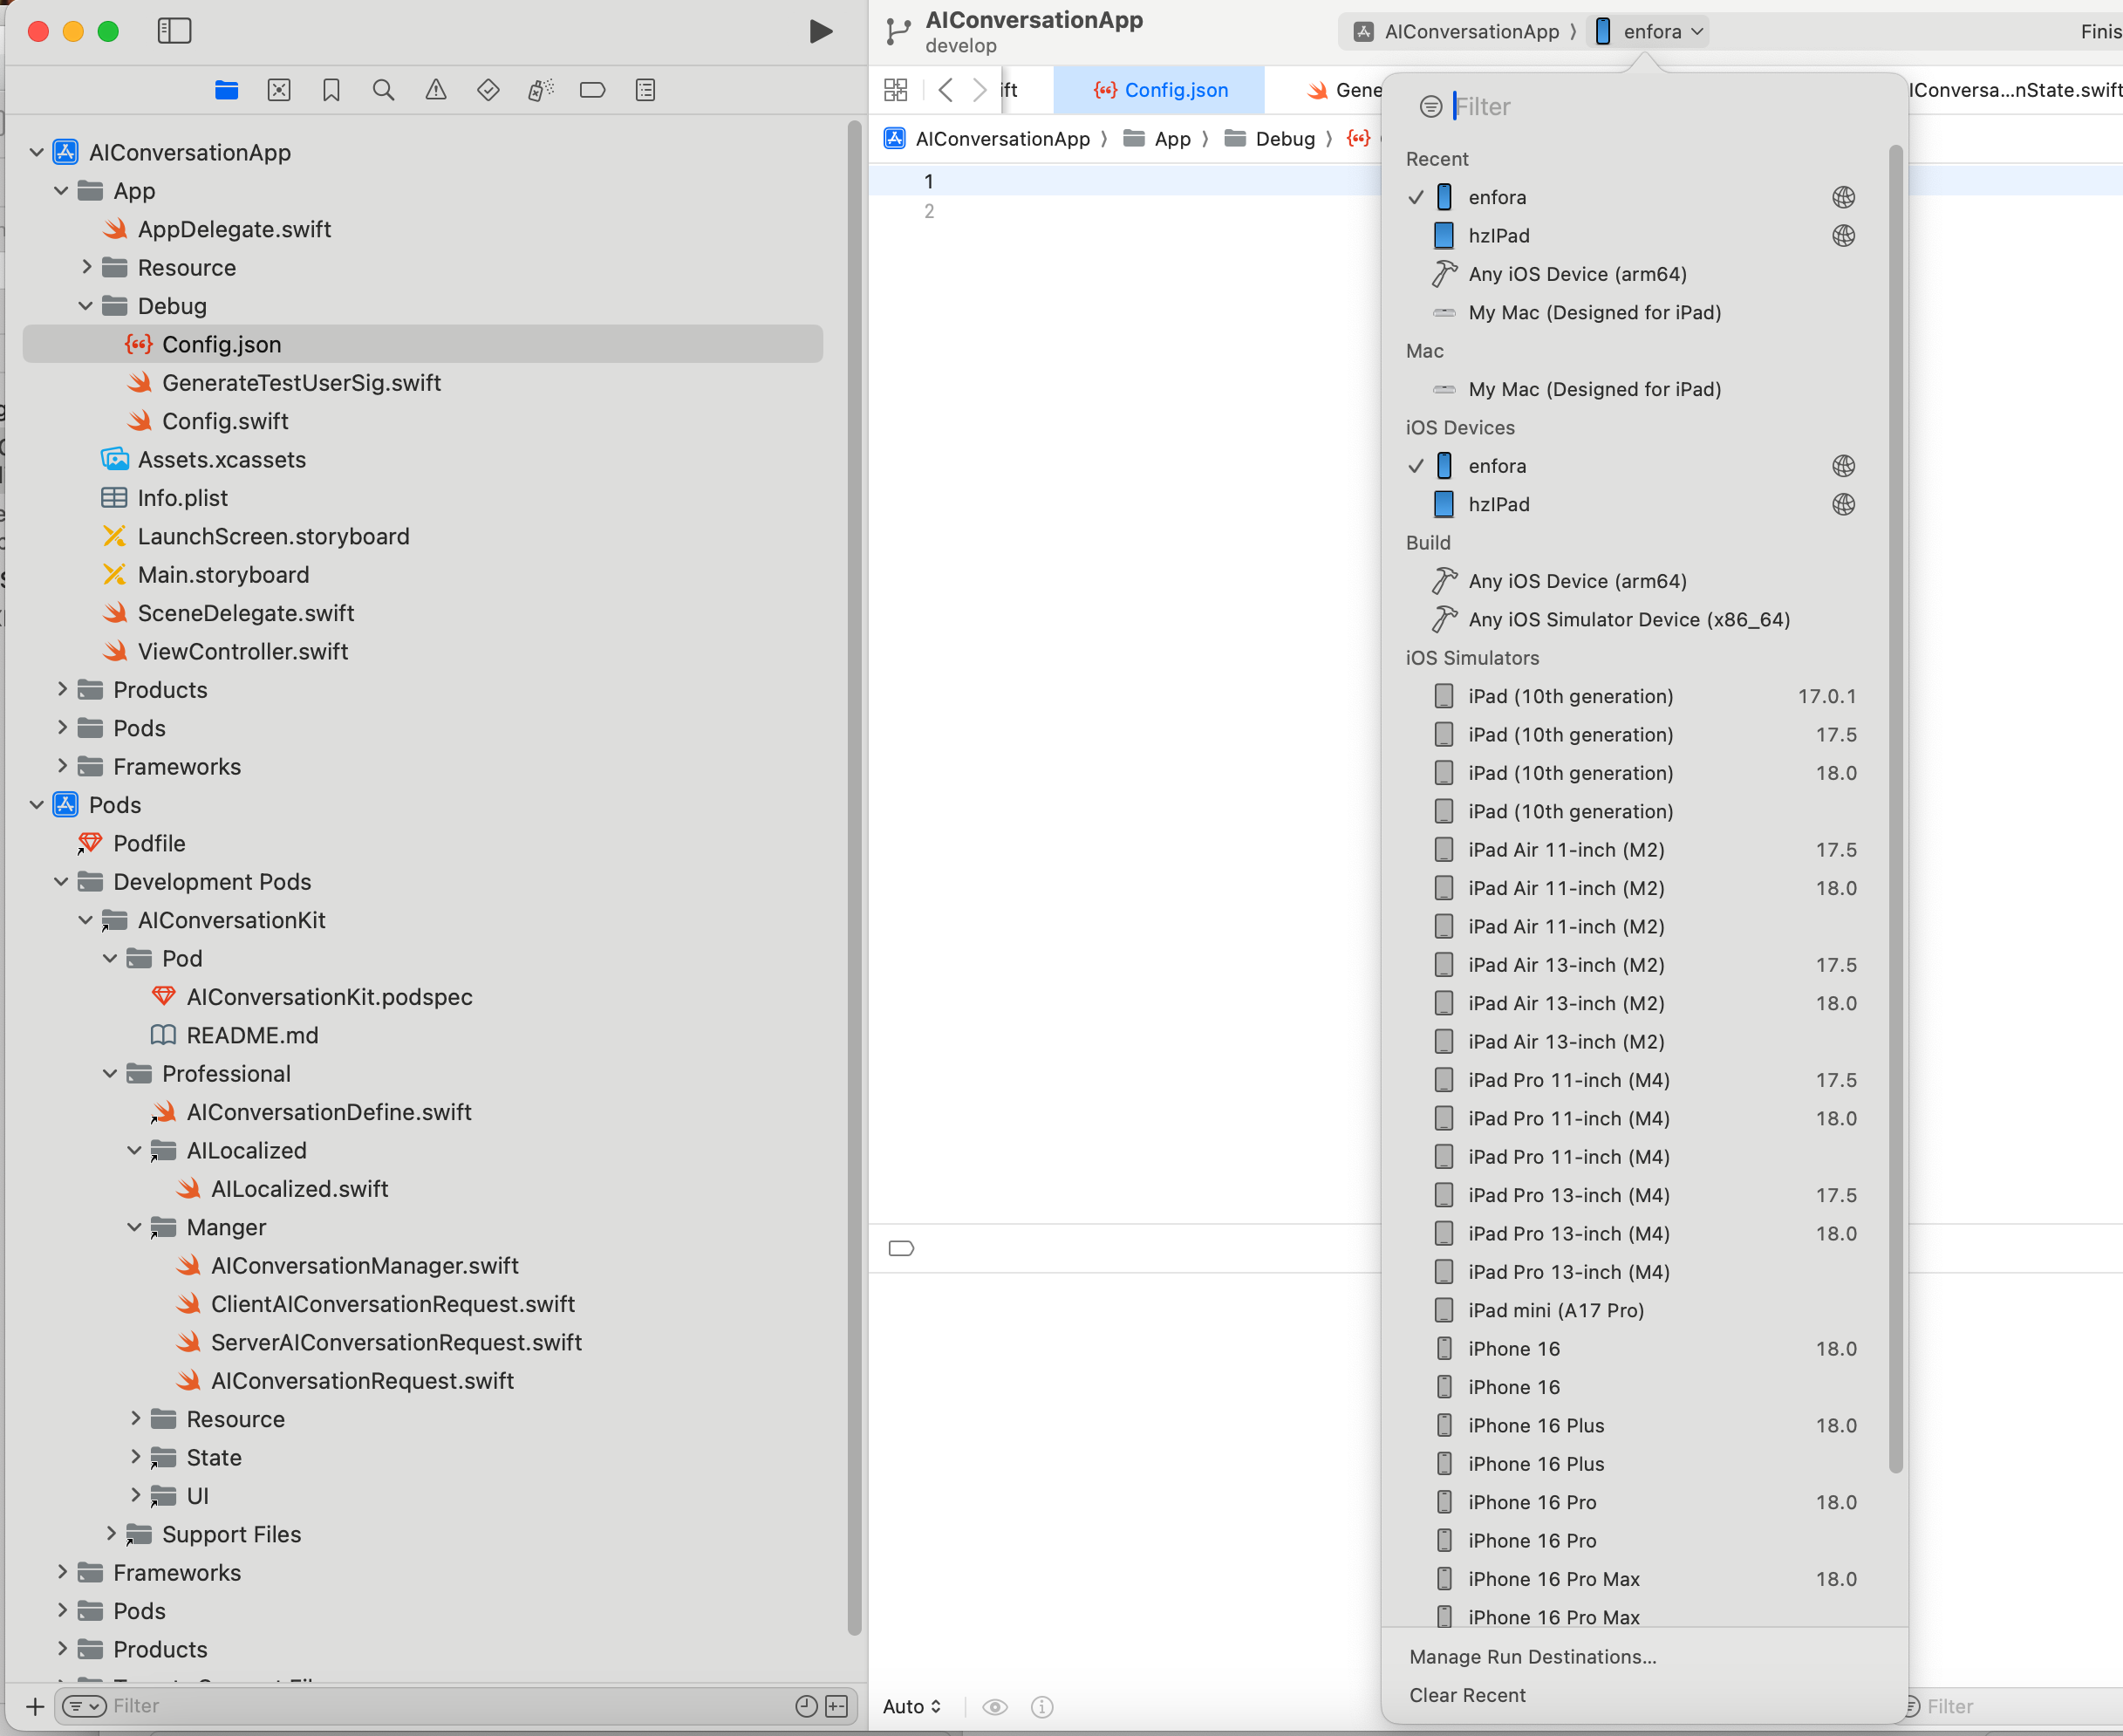Screen dimensions: 2123x1736
Task: Open the Report navigator icon
Action: click(645, 90)
